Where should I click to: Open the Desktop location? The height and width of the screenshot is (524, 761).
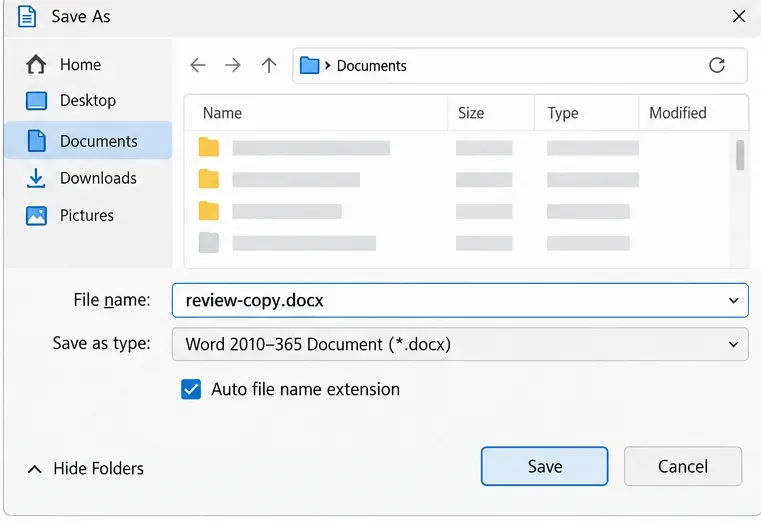point(88,101)
